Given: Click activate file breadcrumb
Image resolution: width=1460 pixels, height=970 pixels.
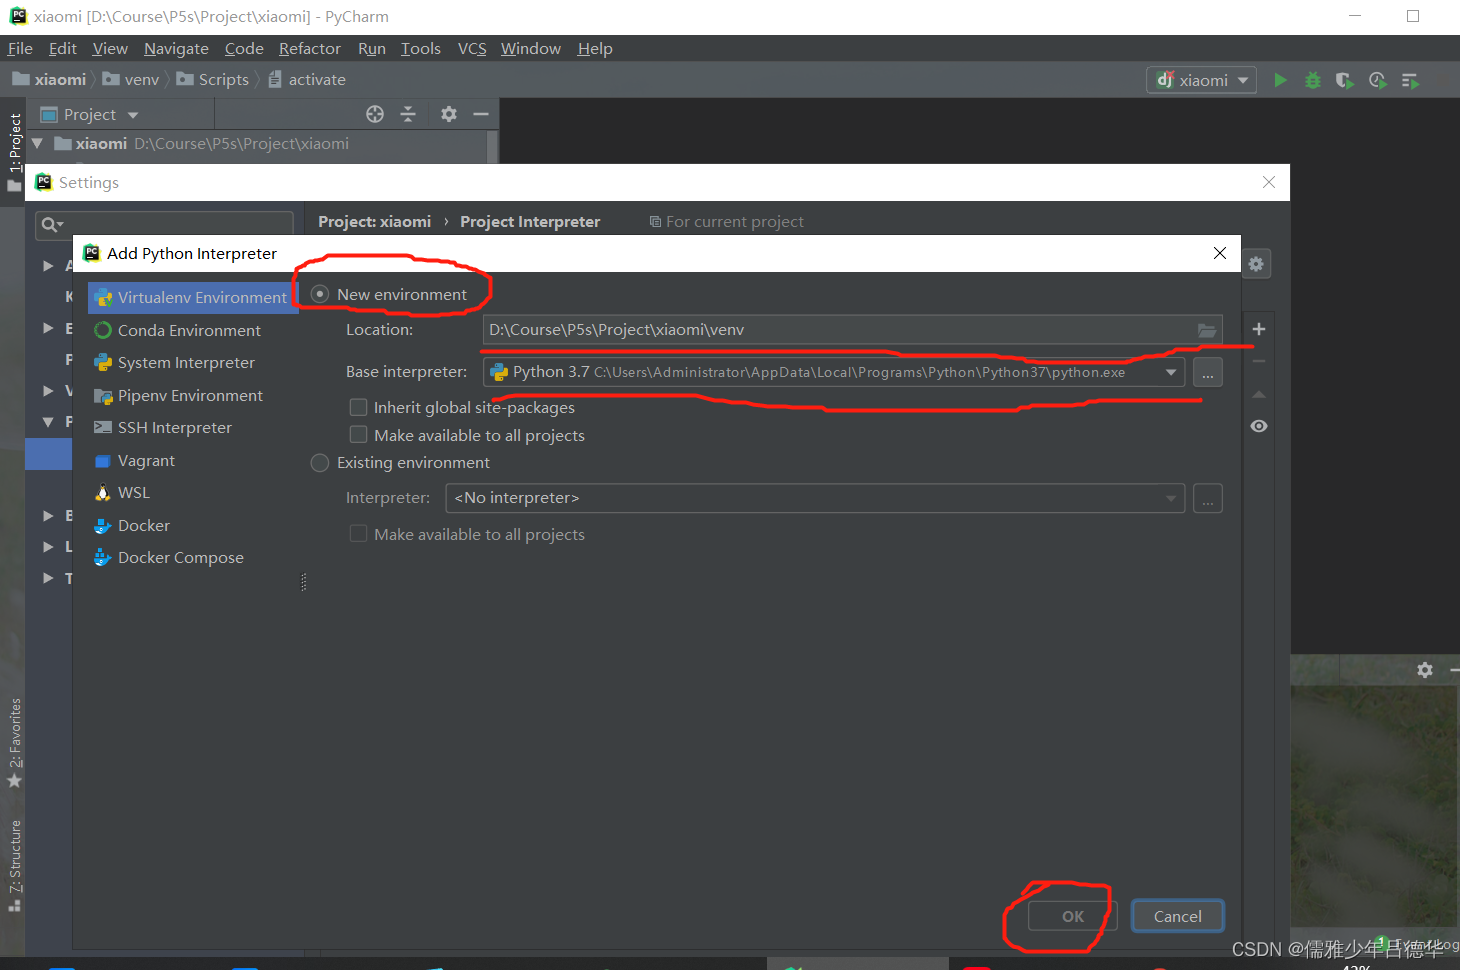Looking at the screenshot, I should (x=307, y=79).
